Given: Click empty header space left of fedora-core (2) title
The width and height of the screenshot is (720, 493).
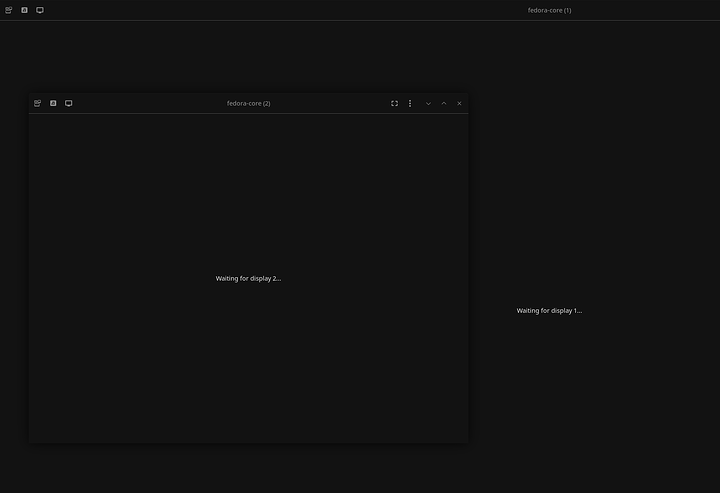Looking at the screenshot, I should pos(150,103).
